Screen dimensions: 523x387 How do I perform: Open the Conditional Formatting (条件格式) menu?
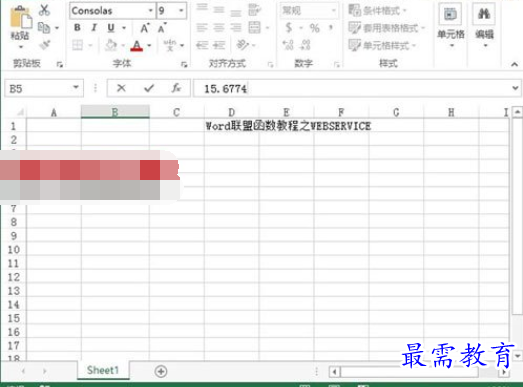(378, 10)
